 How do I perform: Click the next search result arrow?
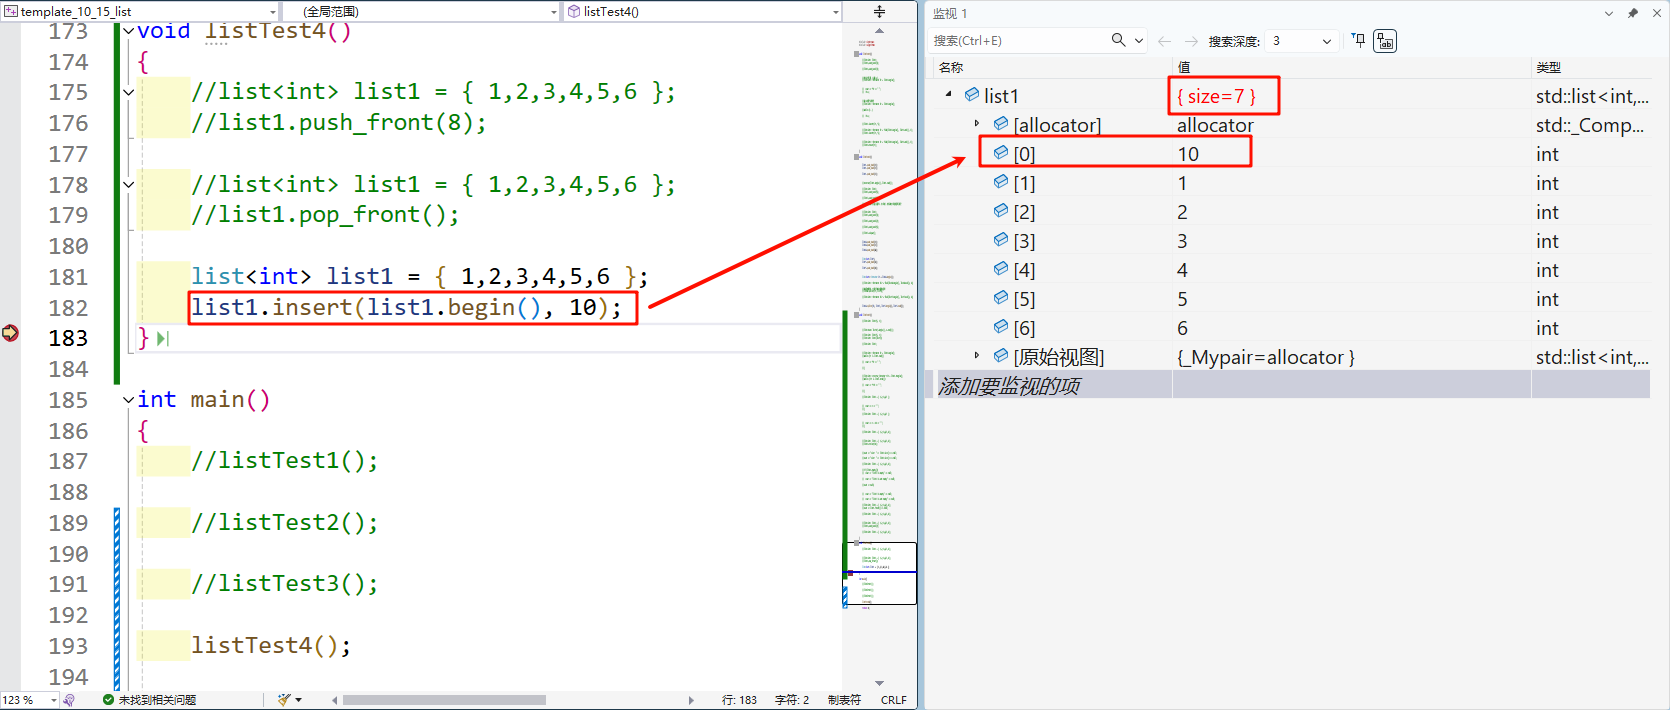[1191, 41]
